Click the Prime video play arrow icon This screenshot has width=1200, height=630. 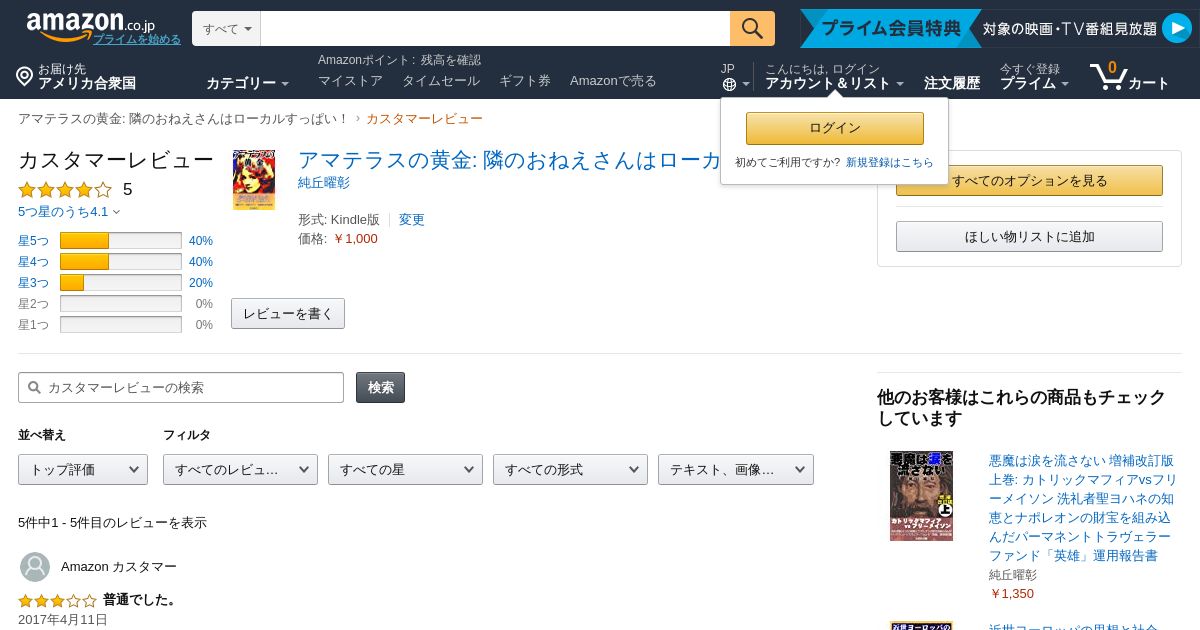pos(1176,28)
